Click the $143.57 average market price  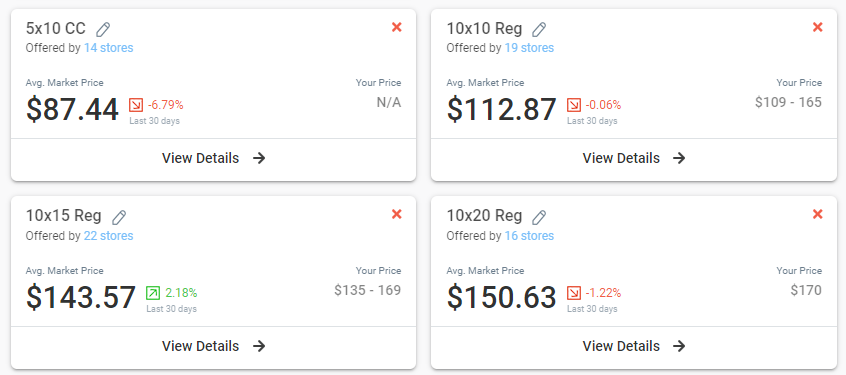pyautogui.click(x=81, y=297)
